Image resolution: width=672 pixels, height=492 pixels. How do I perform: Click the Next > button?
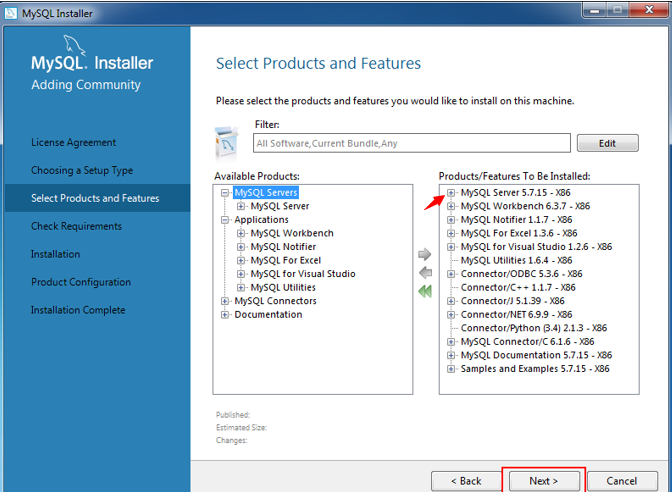pos(543,481)
